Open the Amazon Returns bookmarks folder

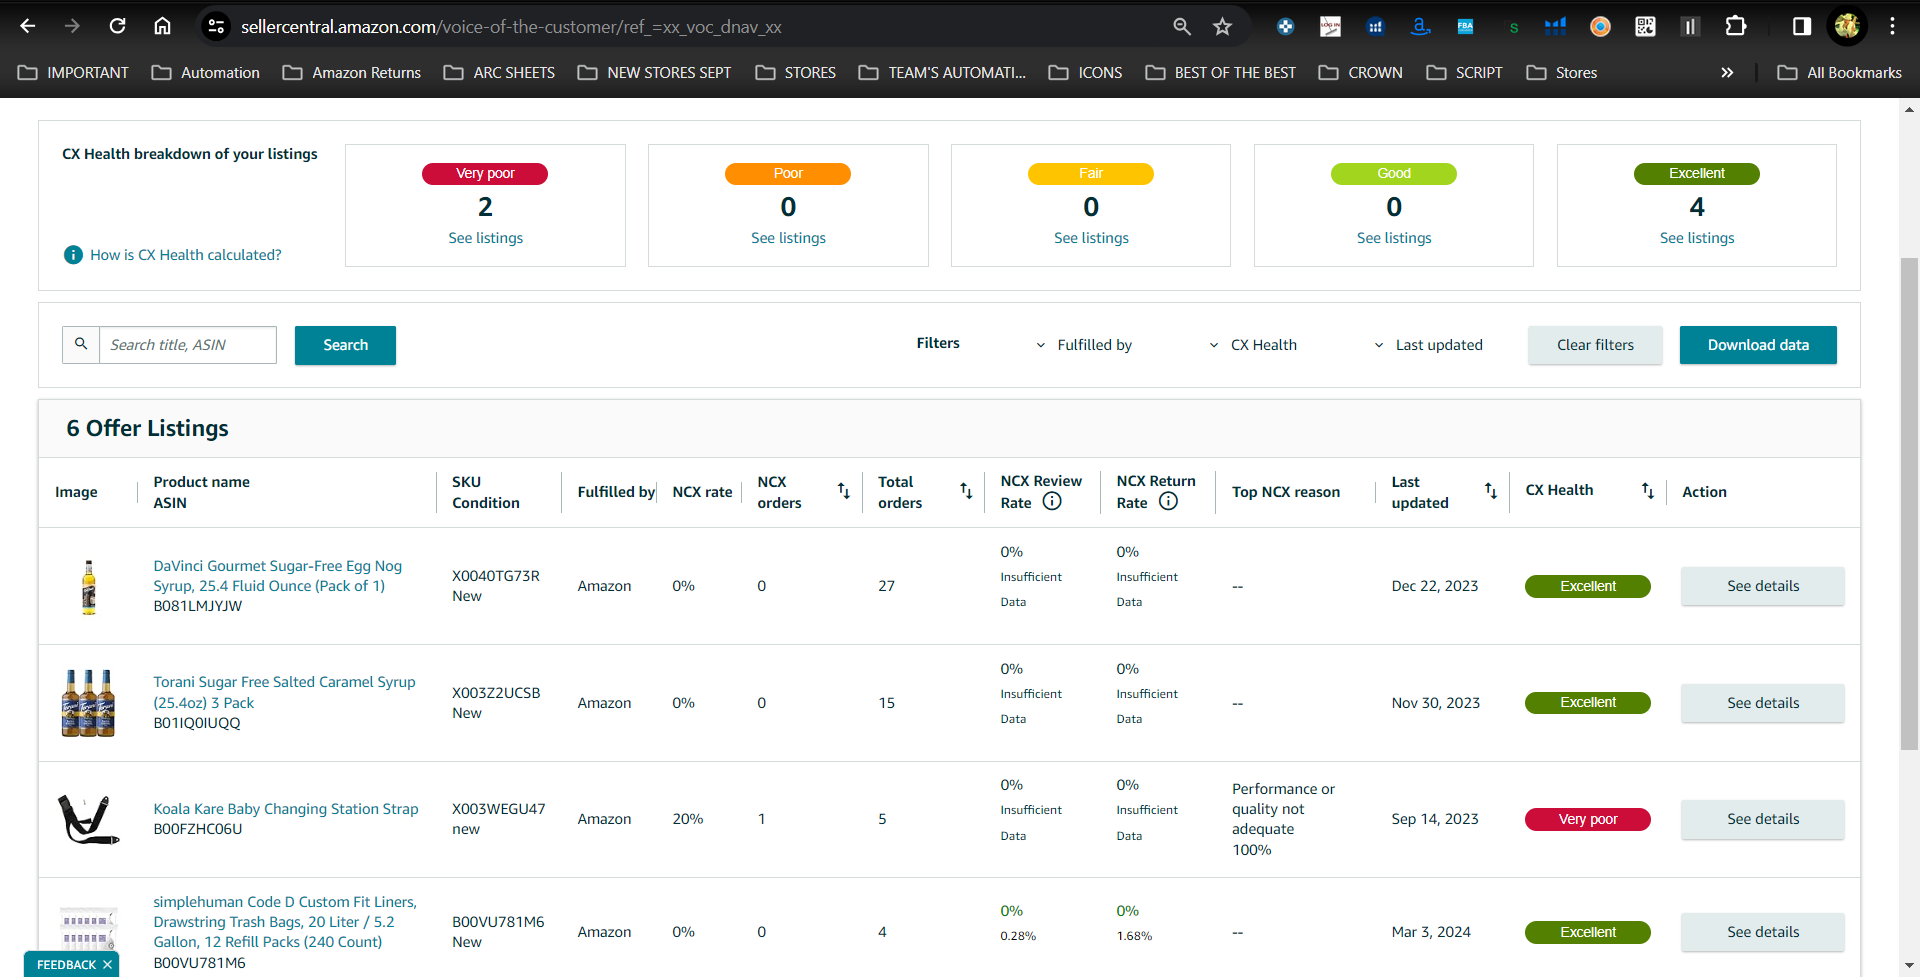[x=352, y=73]
